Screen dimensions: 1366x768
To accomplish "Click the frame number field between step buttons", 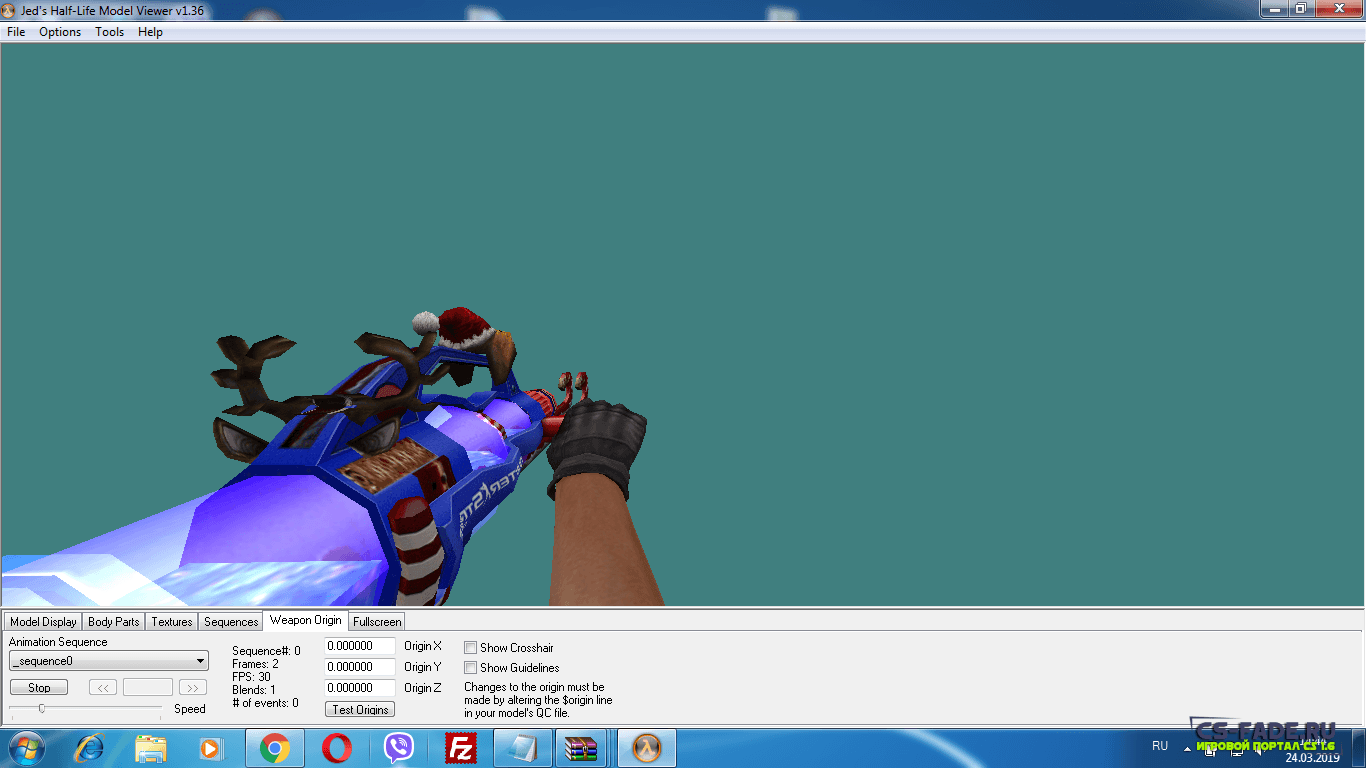I will pyautogui.click(x=148, y=688).
